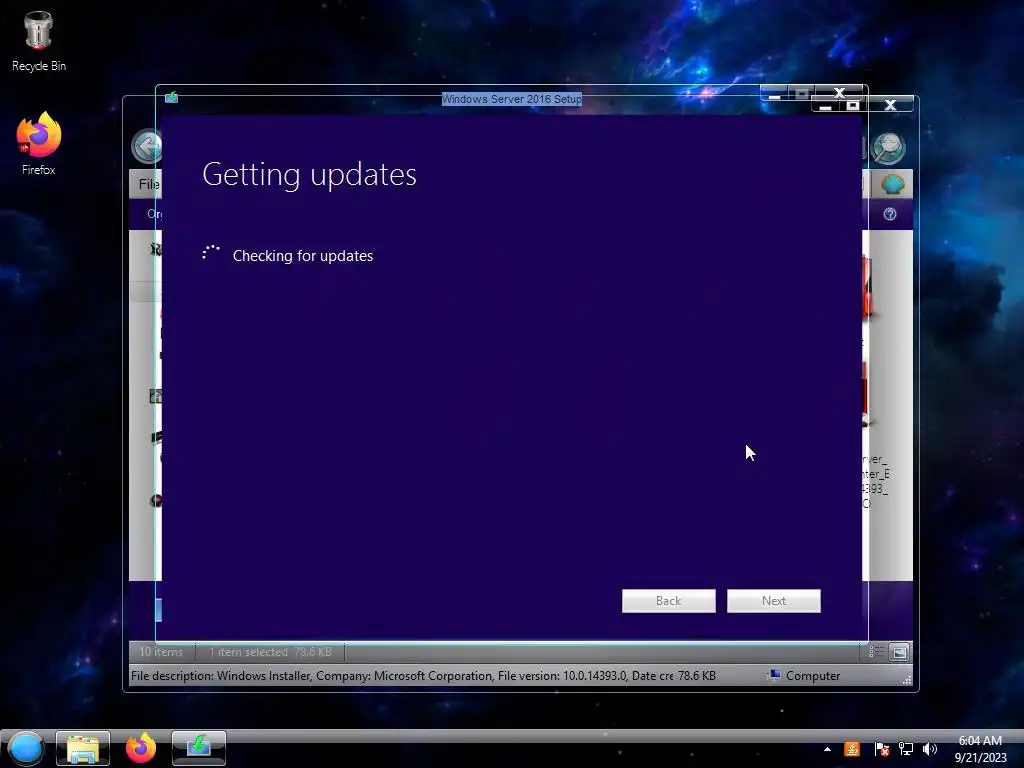This screenshot has height=768, width=1024.
Task: Switch Explorer to details view icon
Action: pos(876,652)
